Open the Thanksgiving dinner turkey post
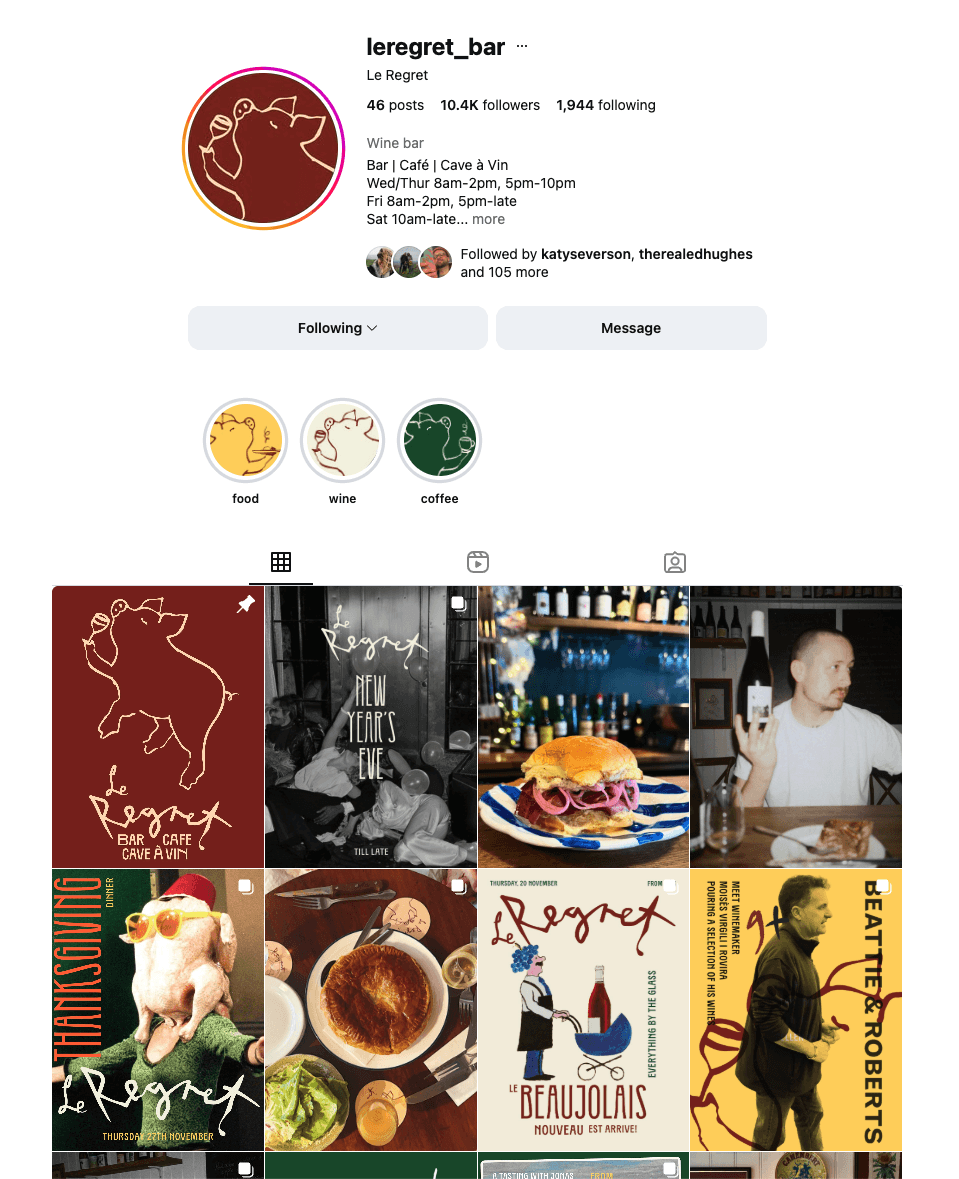The height and width of the screenshot is (1179, 959). (158, 1010)
